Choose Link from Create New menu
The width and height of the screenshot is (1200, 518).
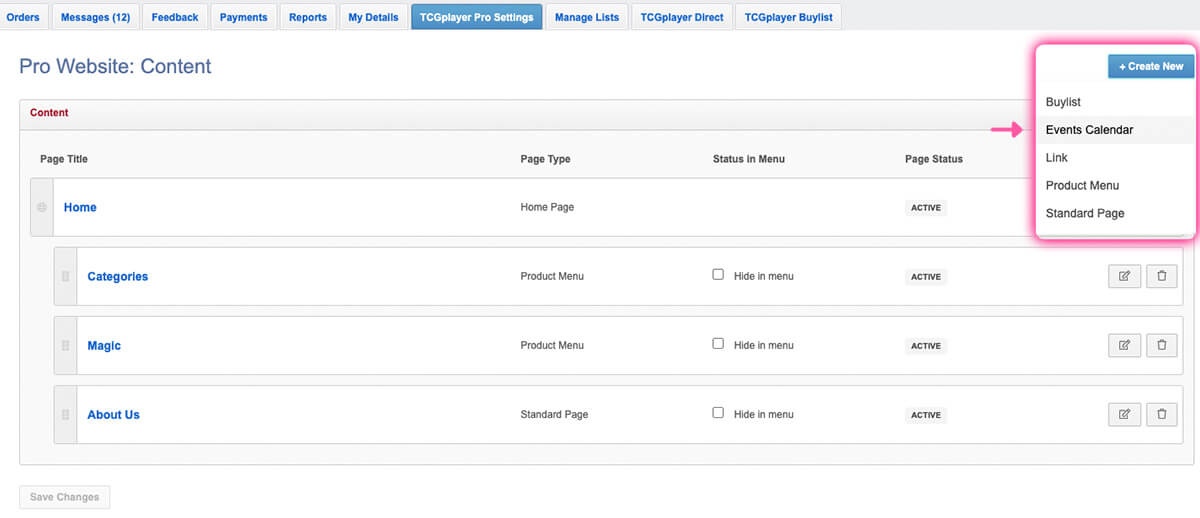pos(1115,158)
